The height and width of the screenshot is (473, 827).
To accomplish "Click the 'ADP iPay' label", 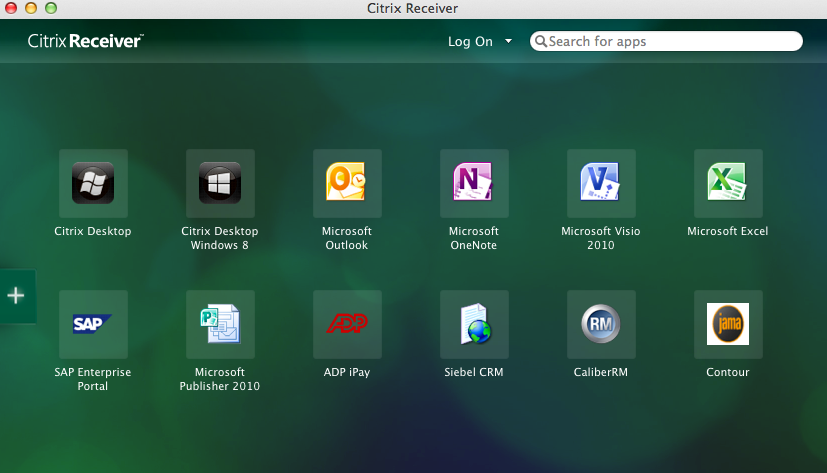I will (x=347, y=372).
